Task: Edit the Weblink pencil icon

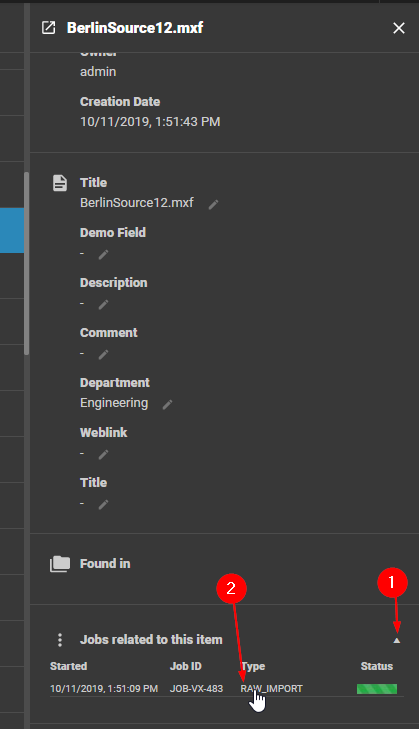Action: click(103, 454)
